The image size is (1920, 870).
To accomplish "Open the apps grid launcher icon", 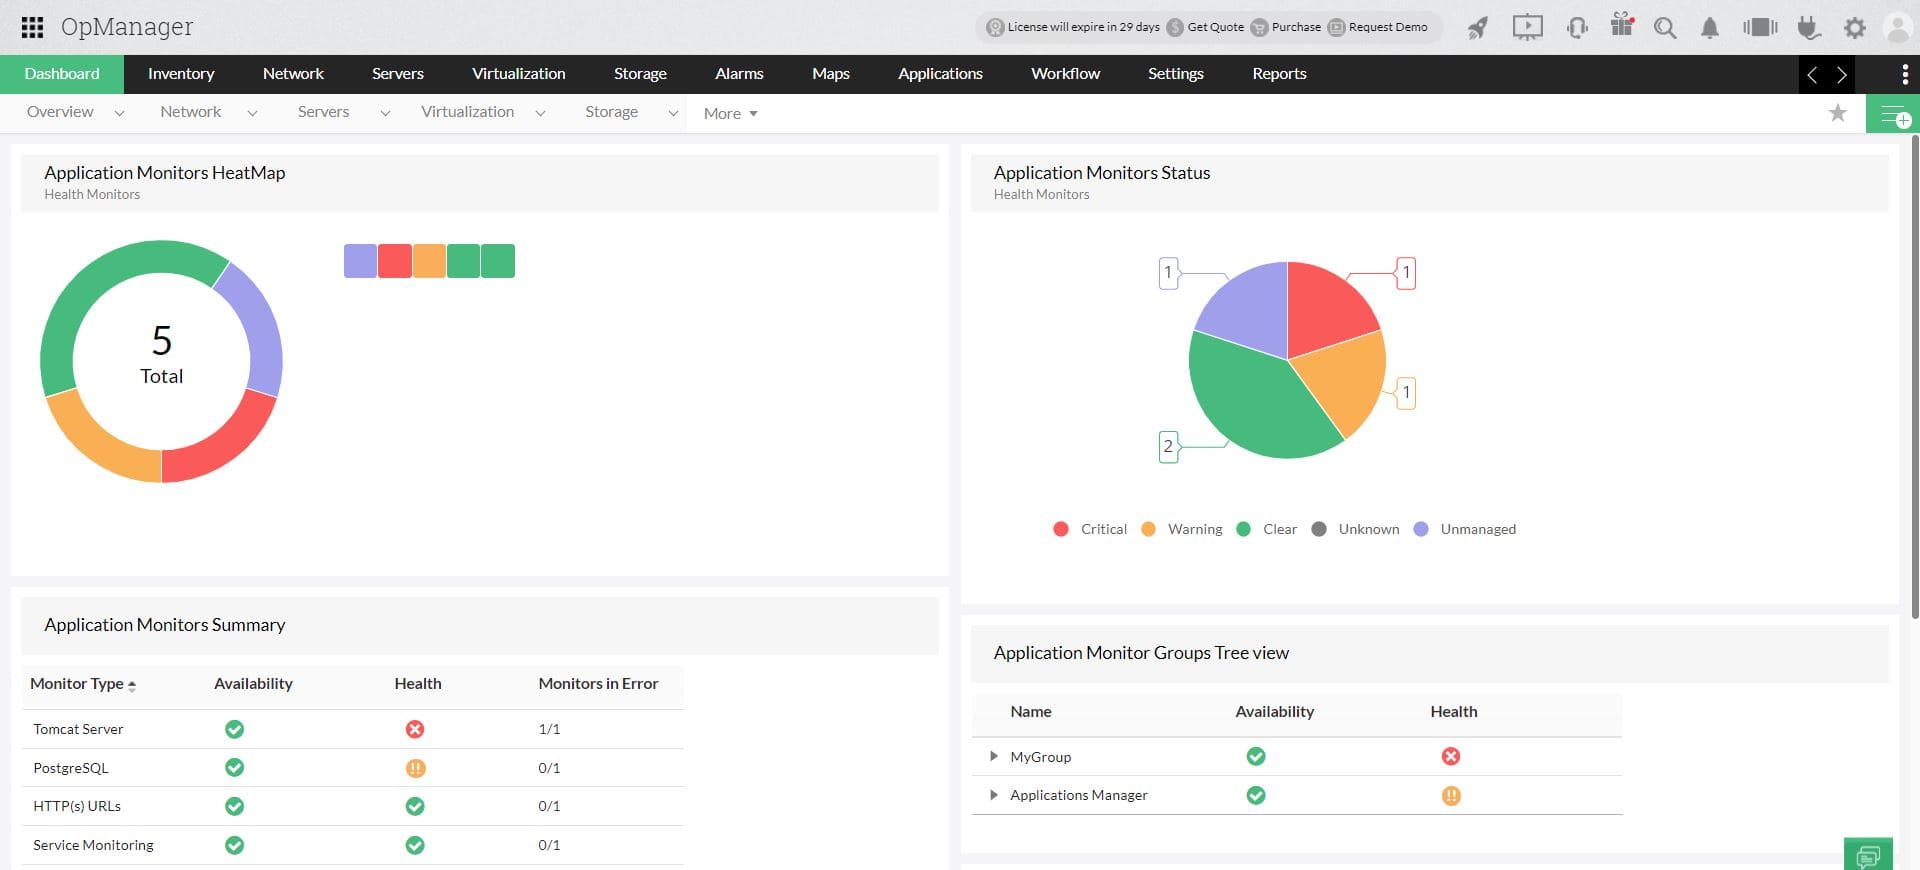I will [x=32, y=27].
